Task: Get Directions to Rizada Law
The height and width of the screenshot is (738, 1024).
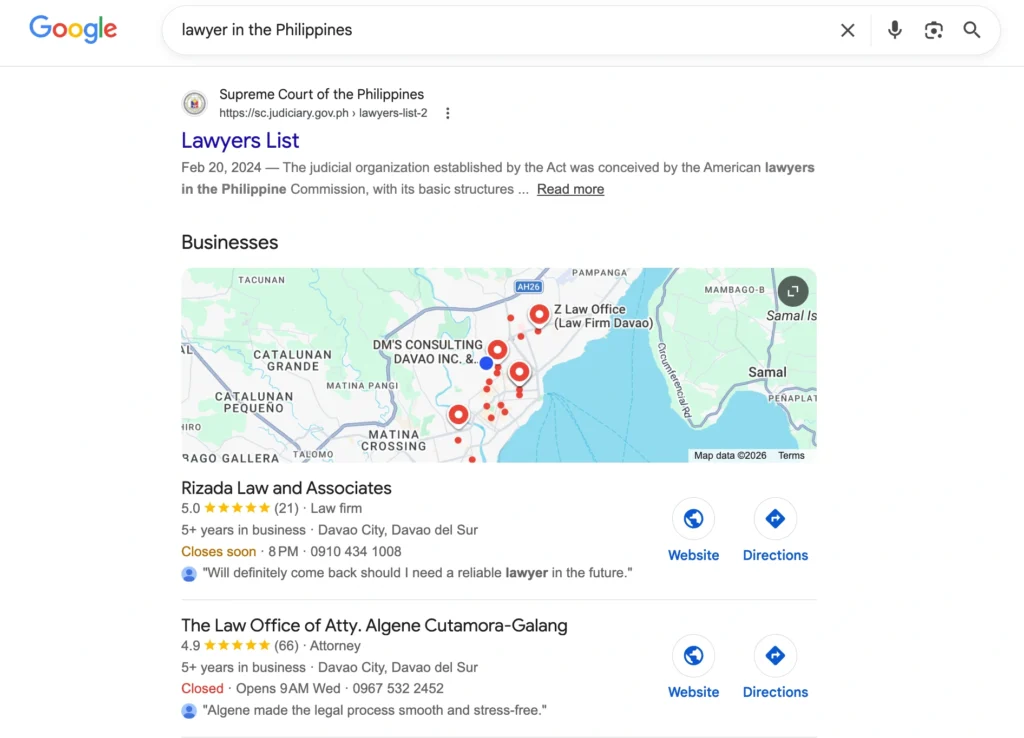Action: click(x=775, y=519)
